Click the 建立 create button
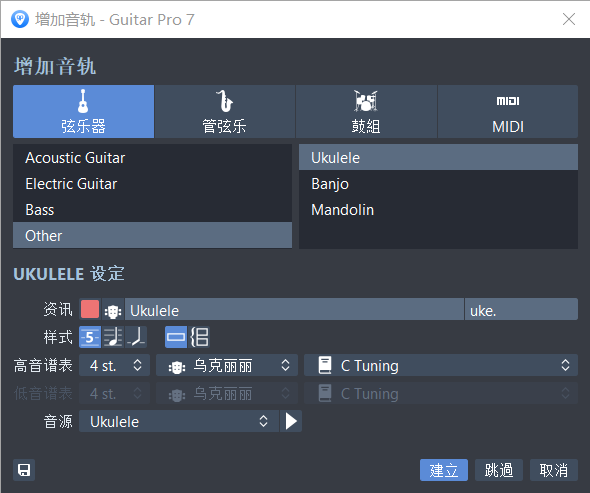 444,470
